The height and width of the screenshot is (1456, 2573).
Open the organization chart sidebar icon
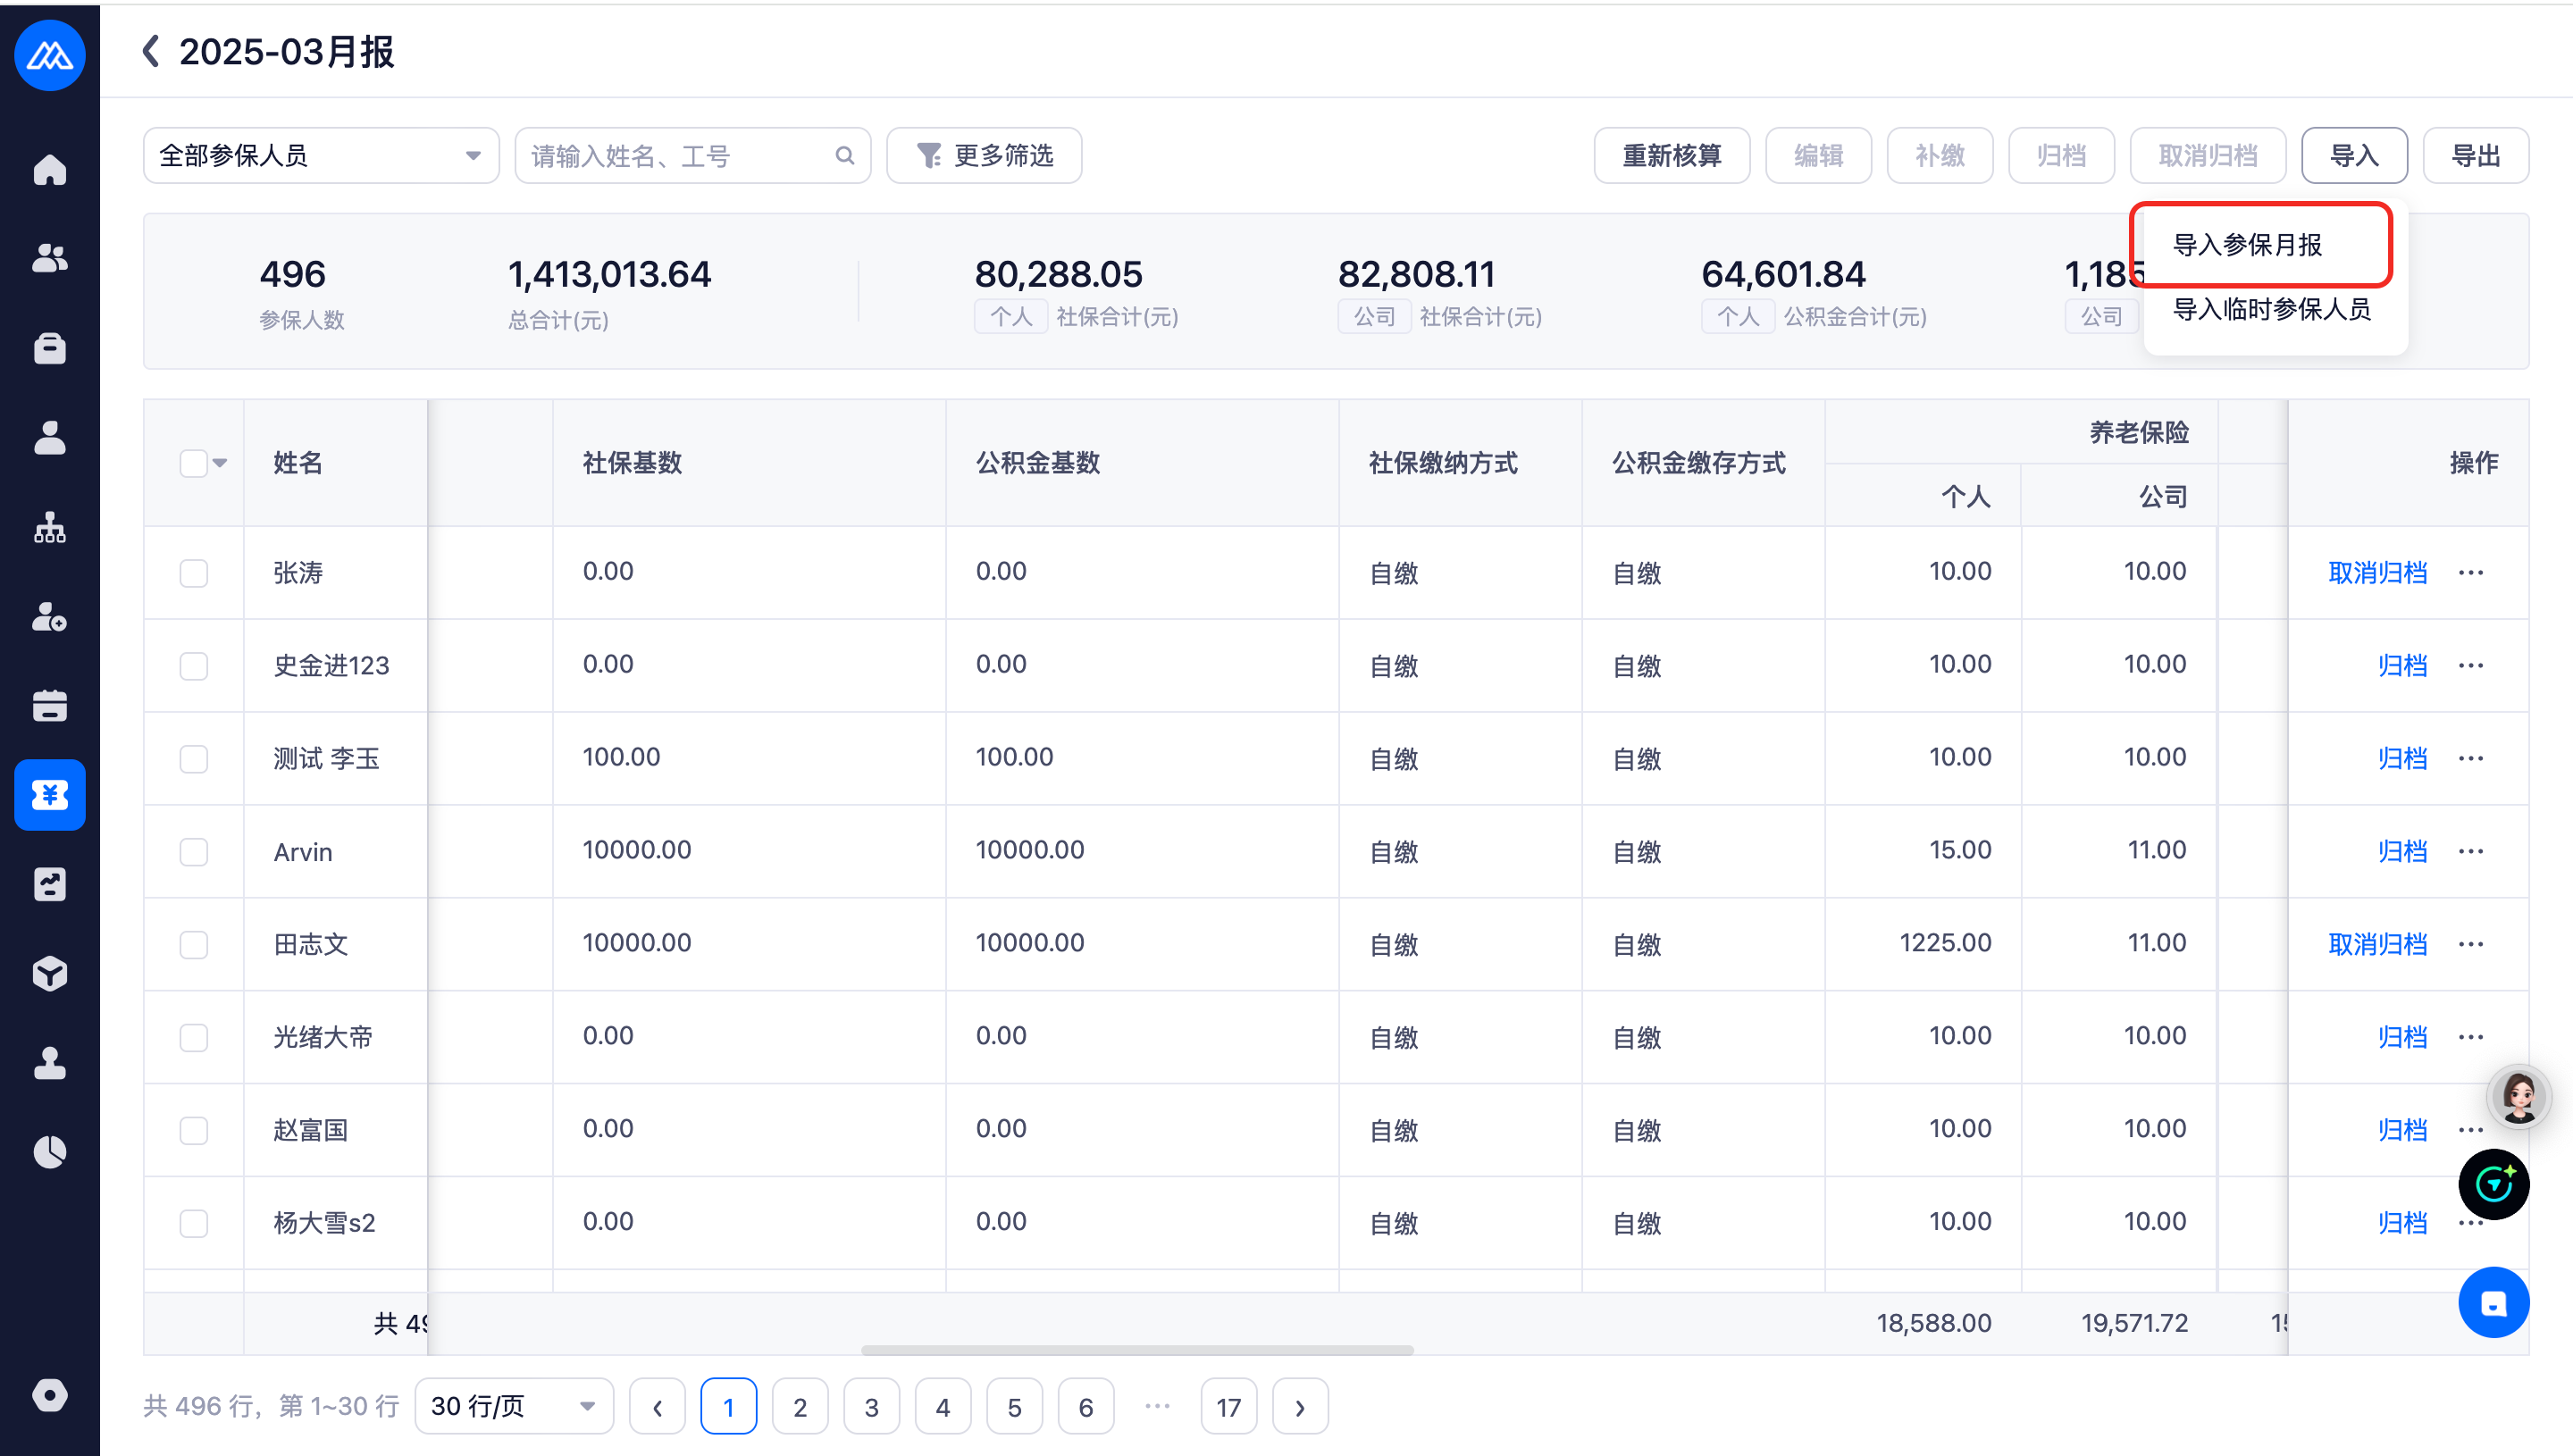49,527
